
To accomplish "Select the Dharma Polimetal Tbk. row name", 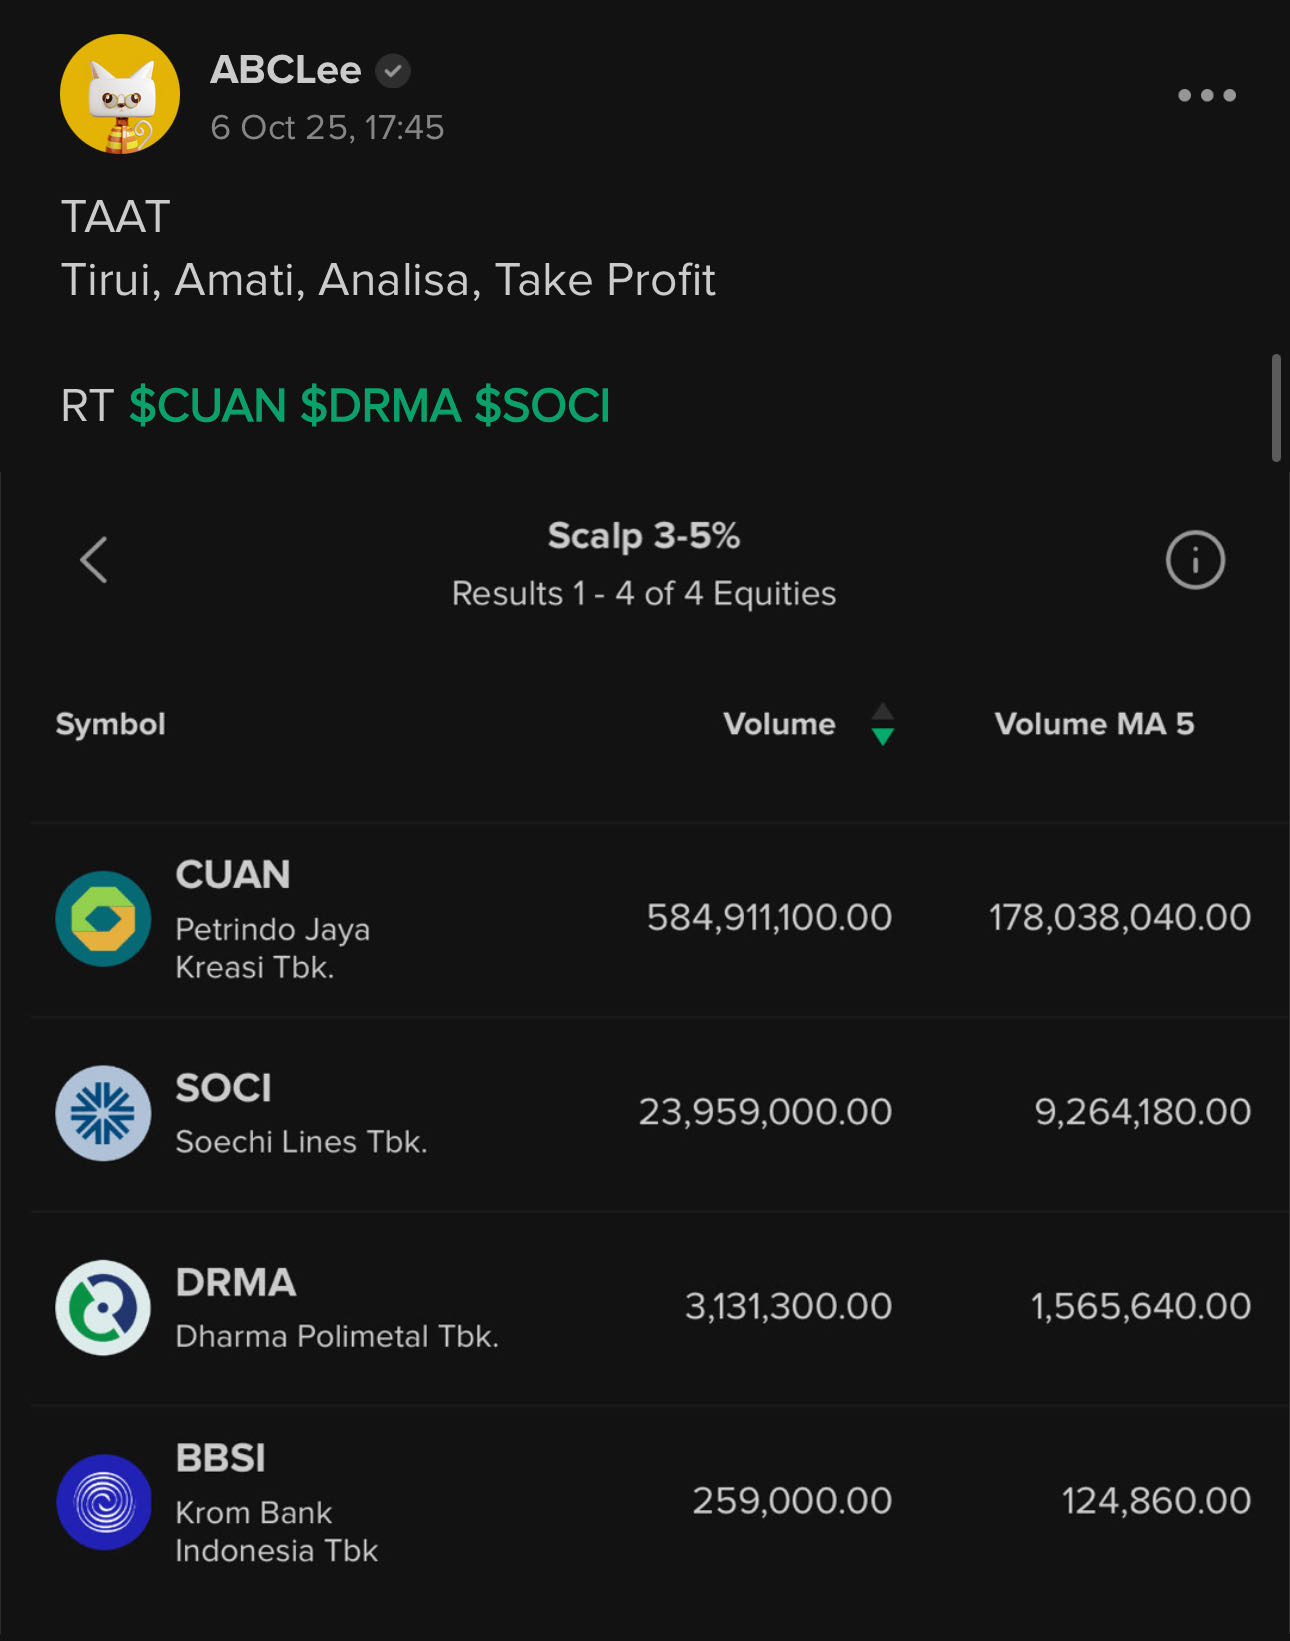I will click(337, 1336).
